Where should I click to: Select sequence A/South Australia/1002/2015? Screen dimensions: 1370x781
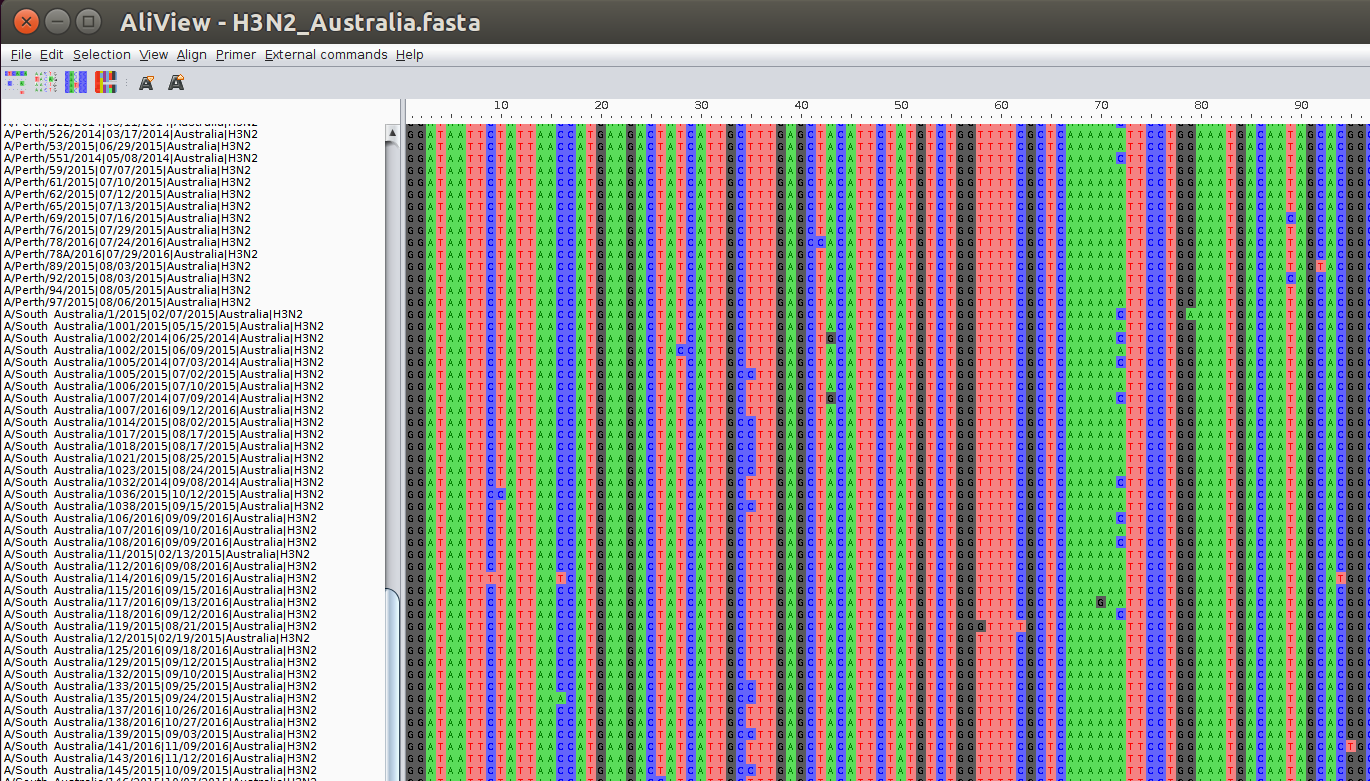164,350
